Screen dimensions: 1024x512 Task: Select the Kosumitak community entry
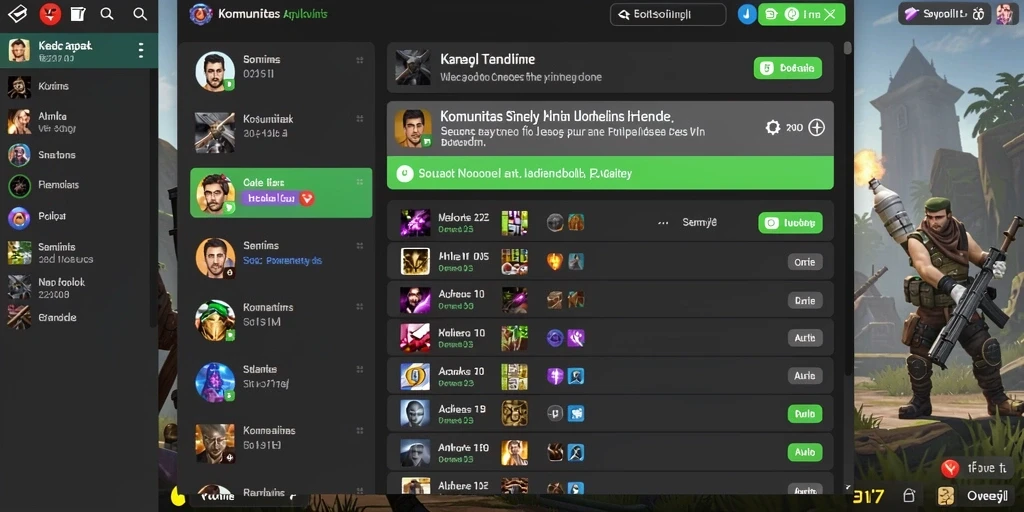click(281, 131)
